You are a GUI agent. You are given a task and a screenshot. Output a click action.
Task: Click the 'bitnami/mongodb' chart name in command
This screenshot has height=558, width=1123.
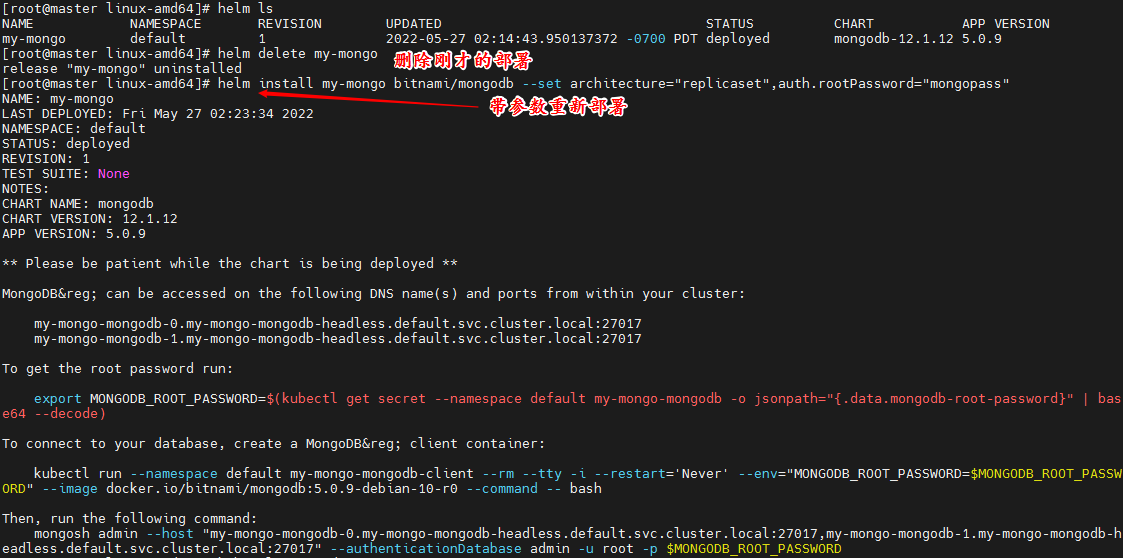pyautogui.click(x=453, y=84)
